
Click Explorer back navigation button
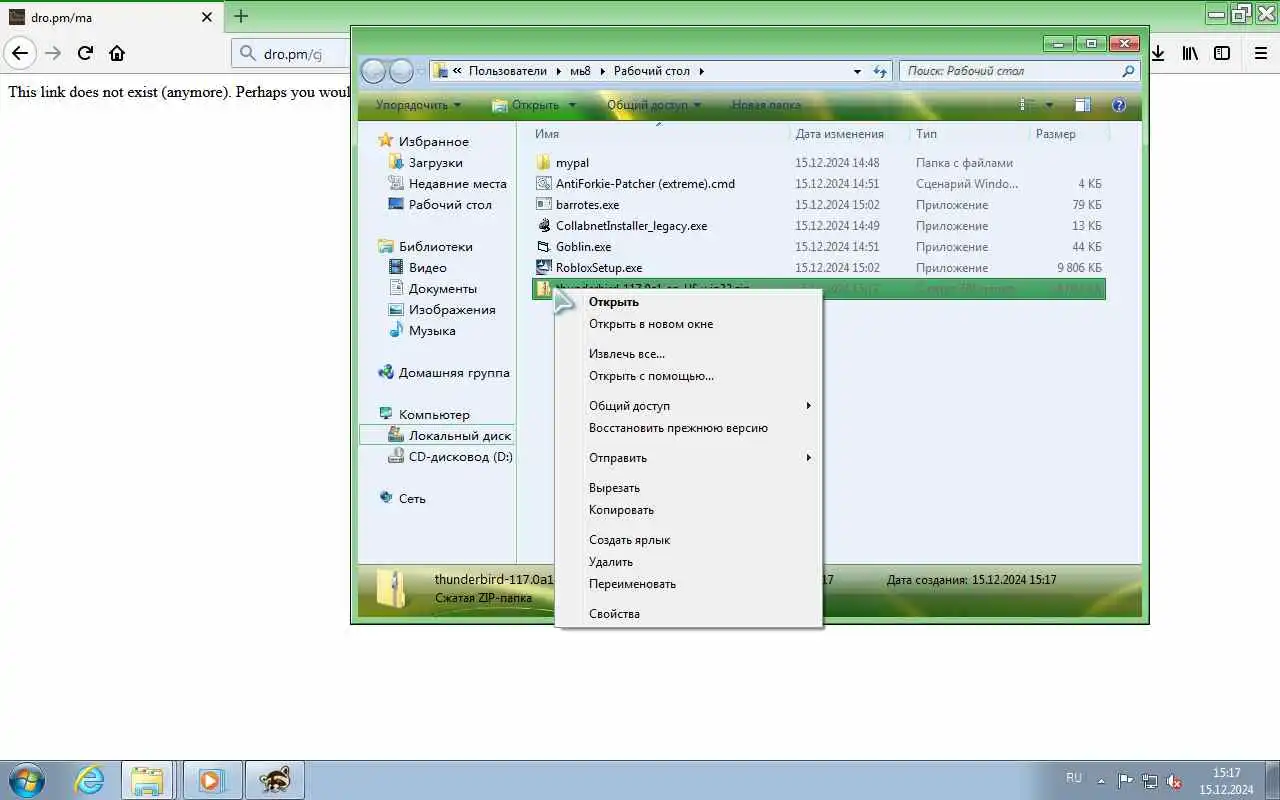[373, 71]
